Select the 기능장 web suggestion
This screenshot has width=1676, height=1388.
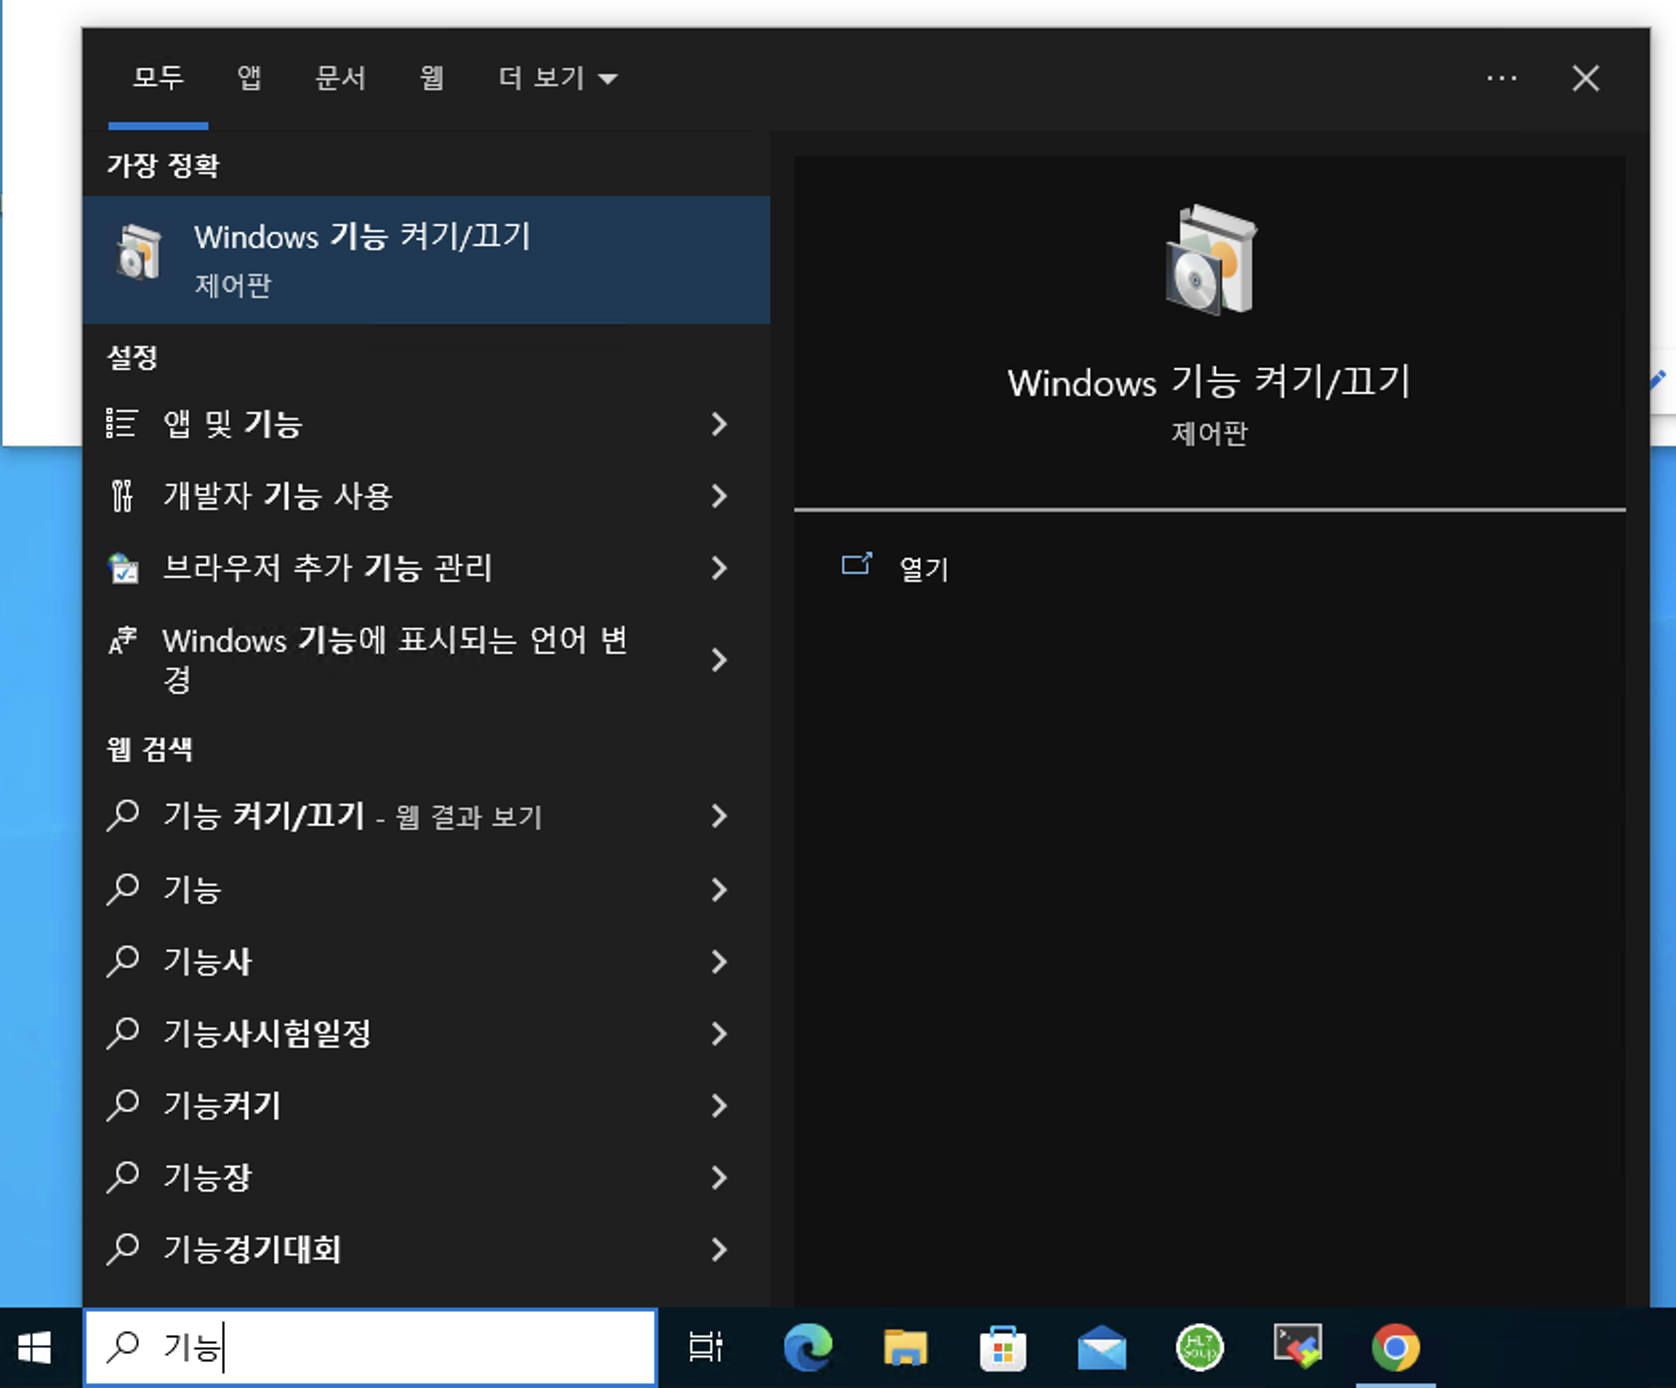pyautogui.click(x=427, y=1177)
